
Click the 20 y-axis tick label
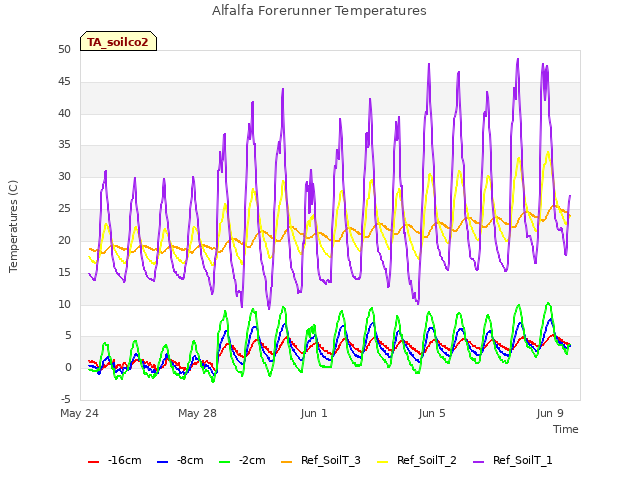(x=64, y=240)
